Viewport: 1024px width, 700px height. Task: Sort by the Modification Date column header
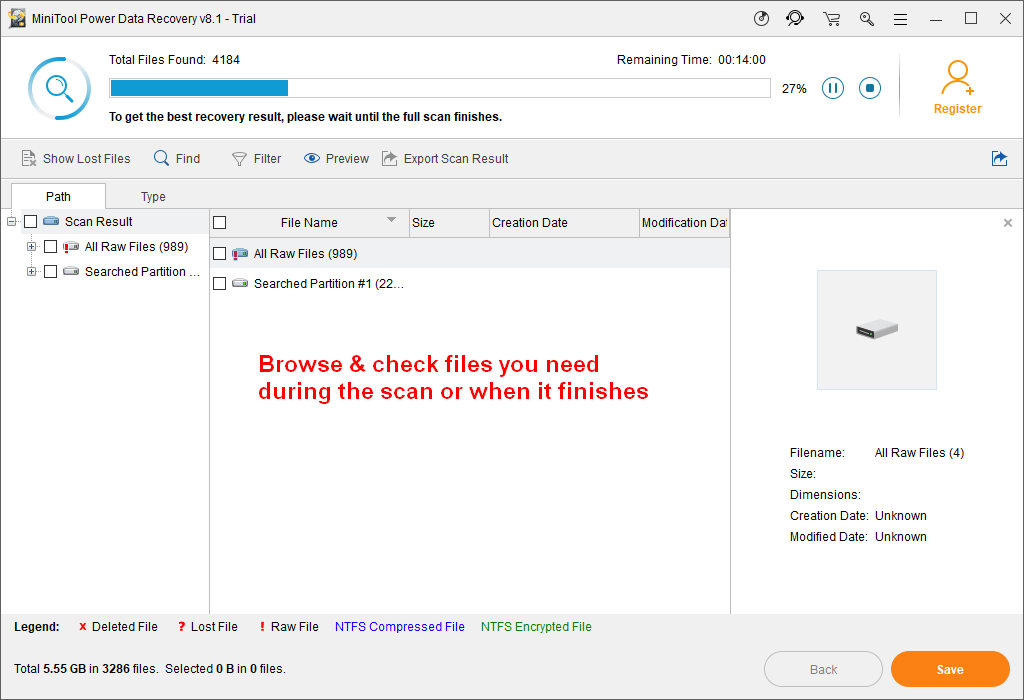tap(684, 223)
